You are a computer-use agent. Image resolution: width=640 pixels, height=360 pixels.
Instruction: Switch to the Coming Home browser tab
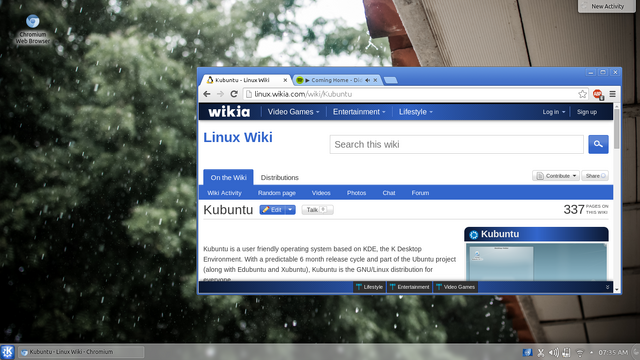338,80
